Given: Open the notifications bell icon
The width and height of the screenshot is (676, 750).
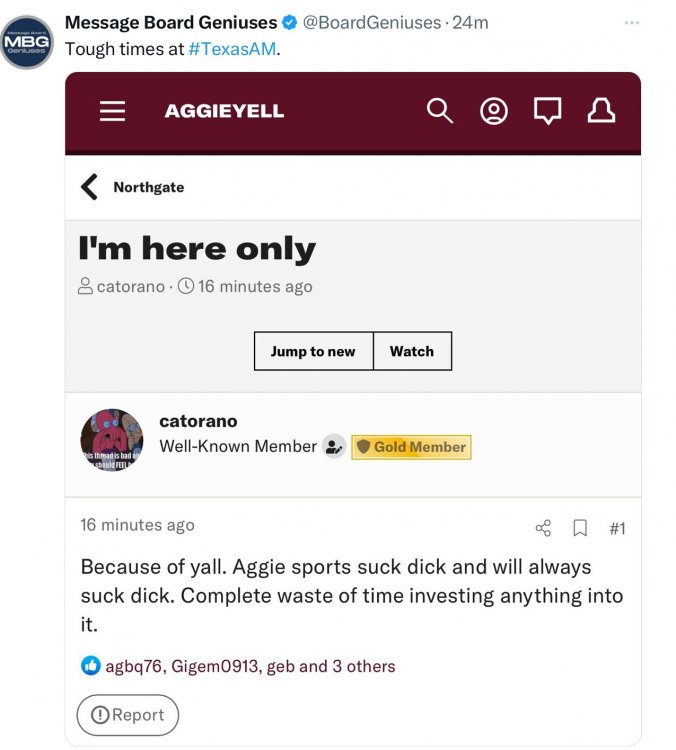Looking at the screenshot, I should click(601, 111).
